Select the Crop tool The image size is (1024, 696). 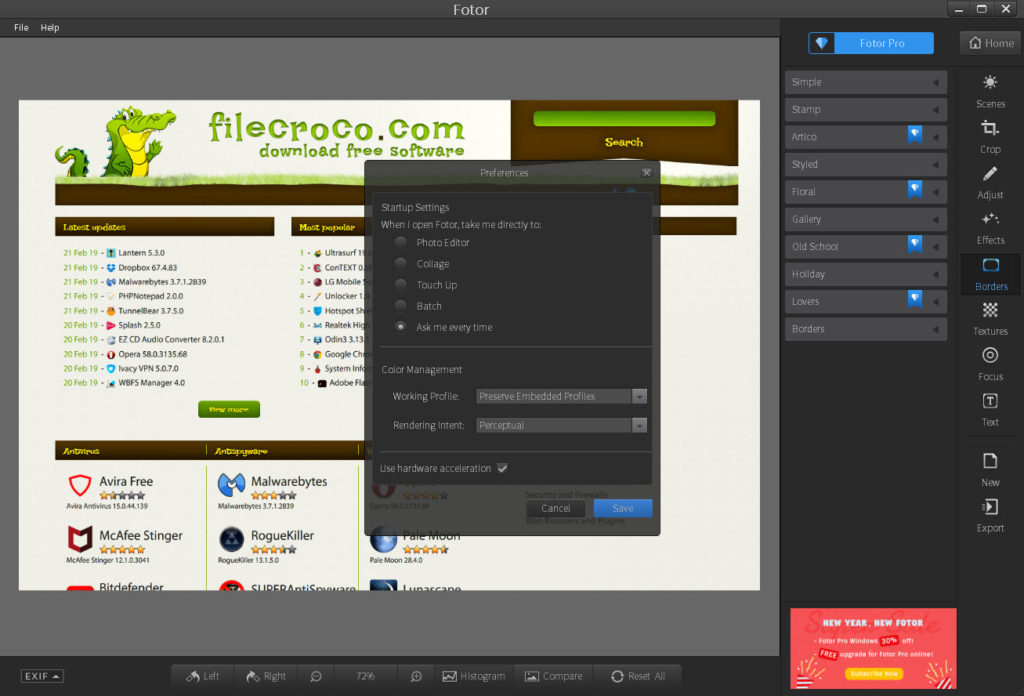point(990,136)
